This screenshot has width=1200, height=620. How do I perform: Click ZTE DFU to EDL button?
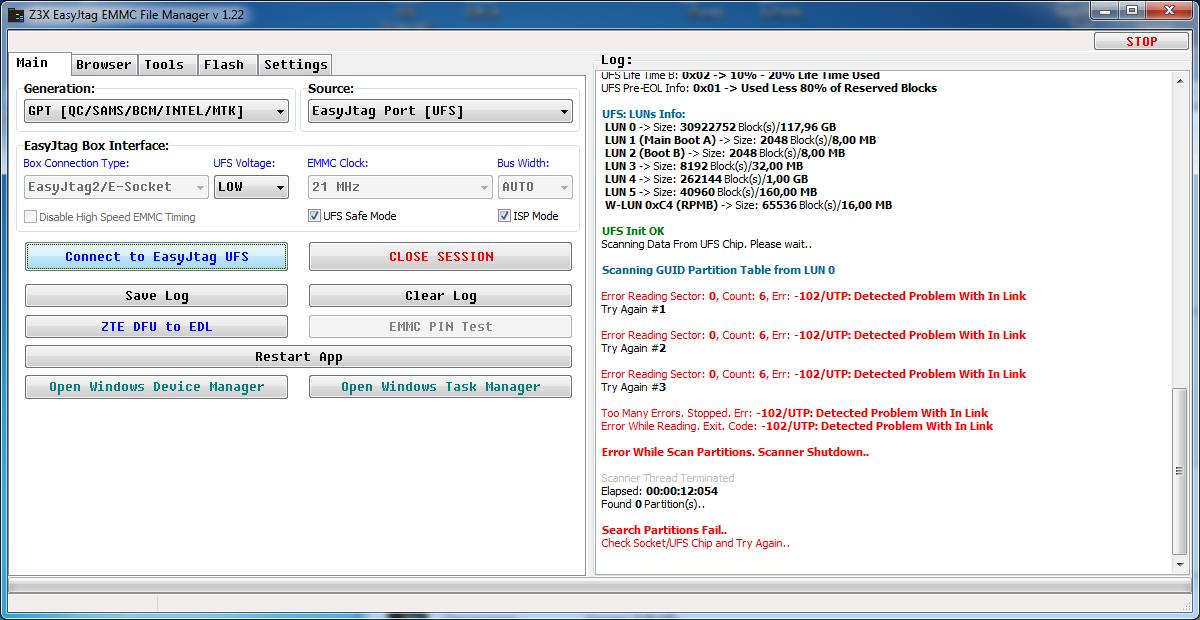pos(156,327)
